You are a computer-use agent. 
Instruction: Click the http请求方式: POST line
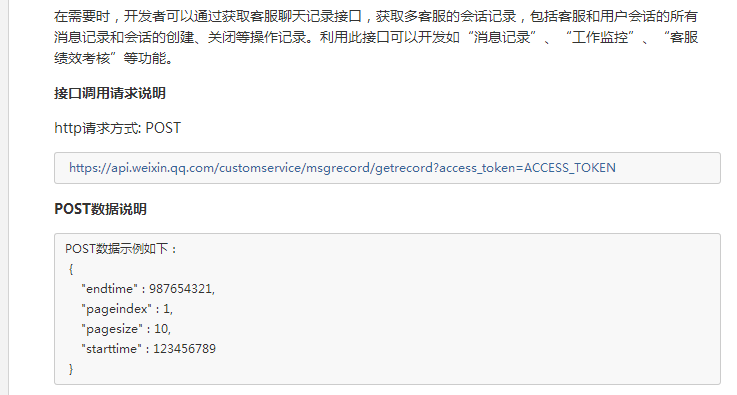pyautogui.click(x=118, y=128)
